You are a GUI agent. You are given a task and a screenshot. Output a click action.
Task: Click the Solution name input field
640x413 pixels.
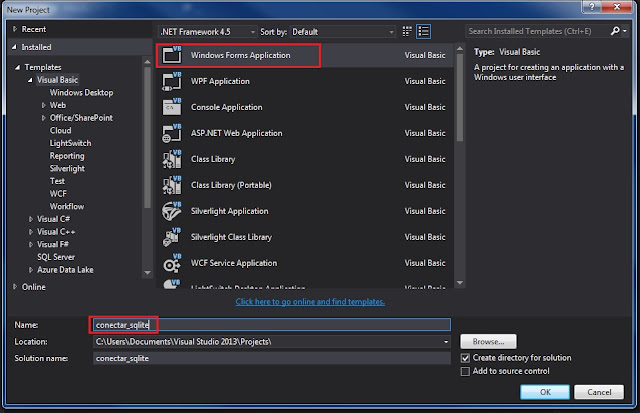pyautogui.click(x=272, y=358)
